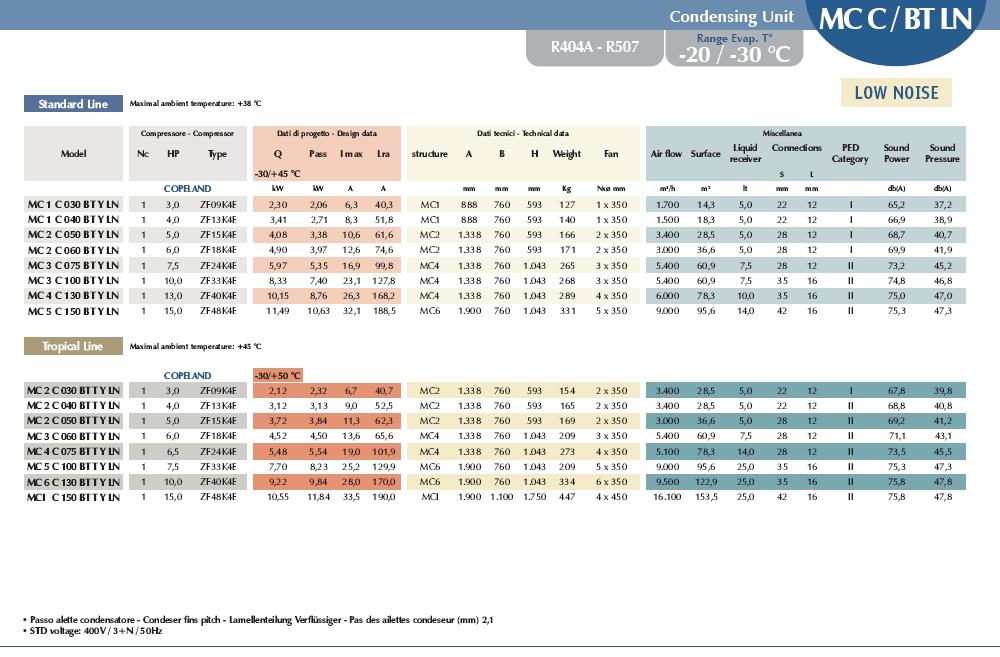
Task: Select the R404A - R507 refrigerant tab
Action: click(593, 46)
